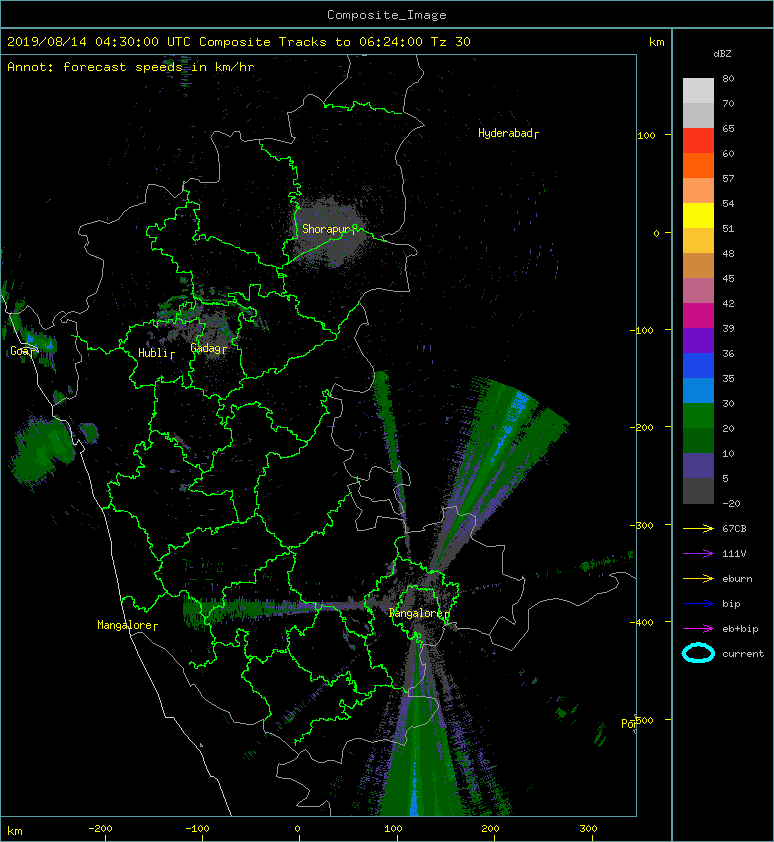
Task: Click the eb+bip legend label
Action: click(740, 629)
